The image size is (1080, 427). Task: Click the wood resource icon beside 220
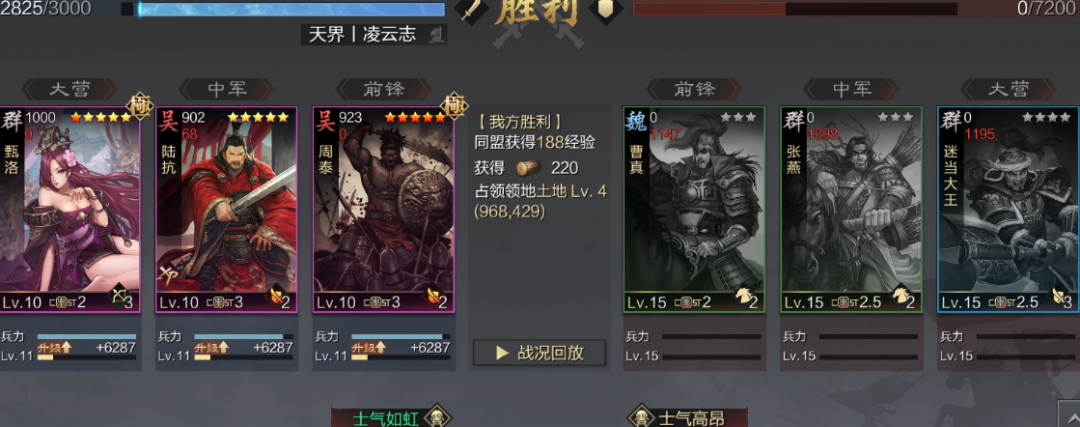(528, 167)
